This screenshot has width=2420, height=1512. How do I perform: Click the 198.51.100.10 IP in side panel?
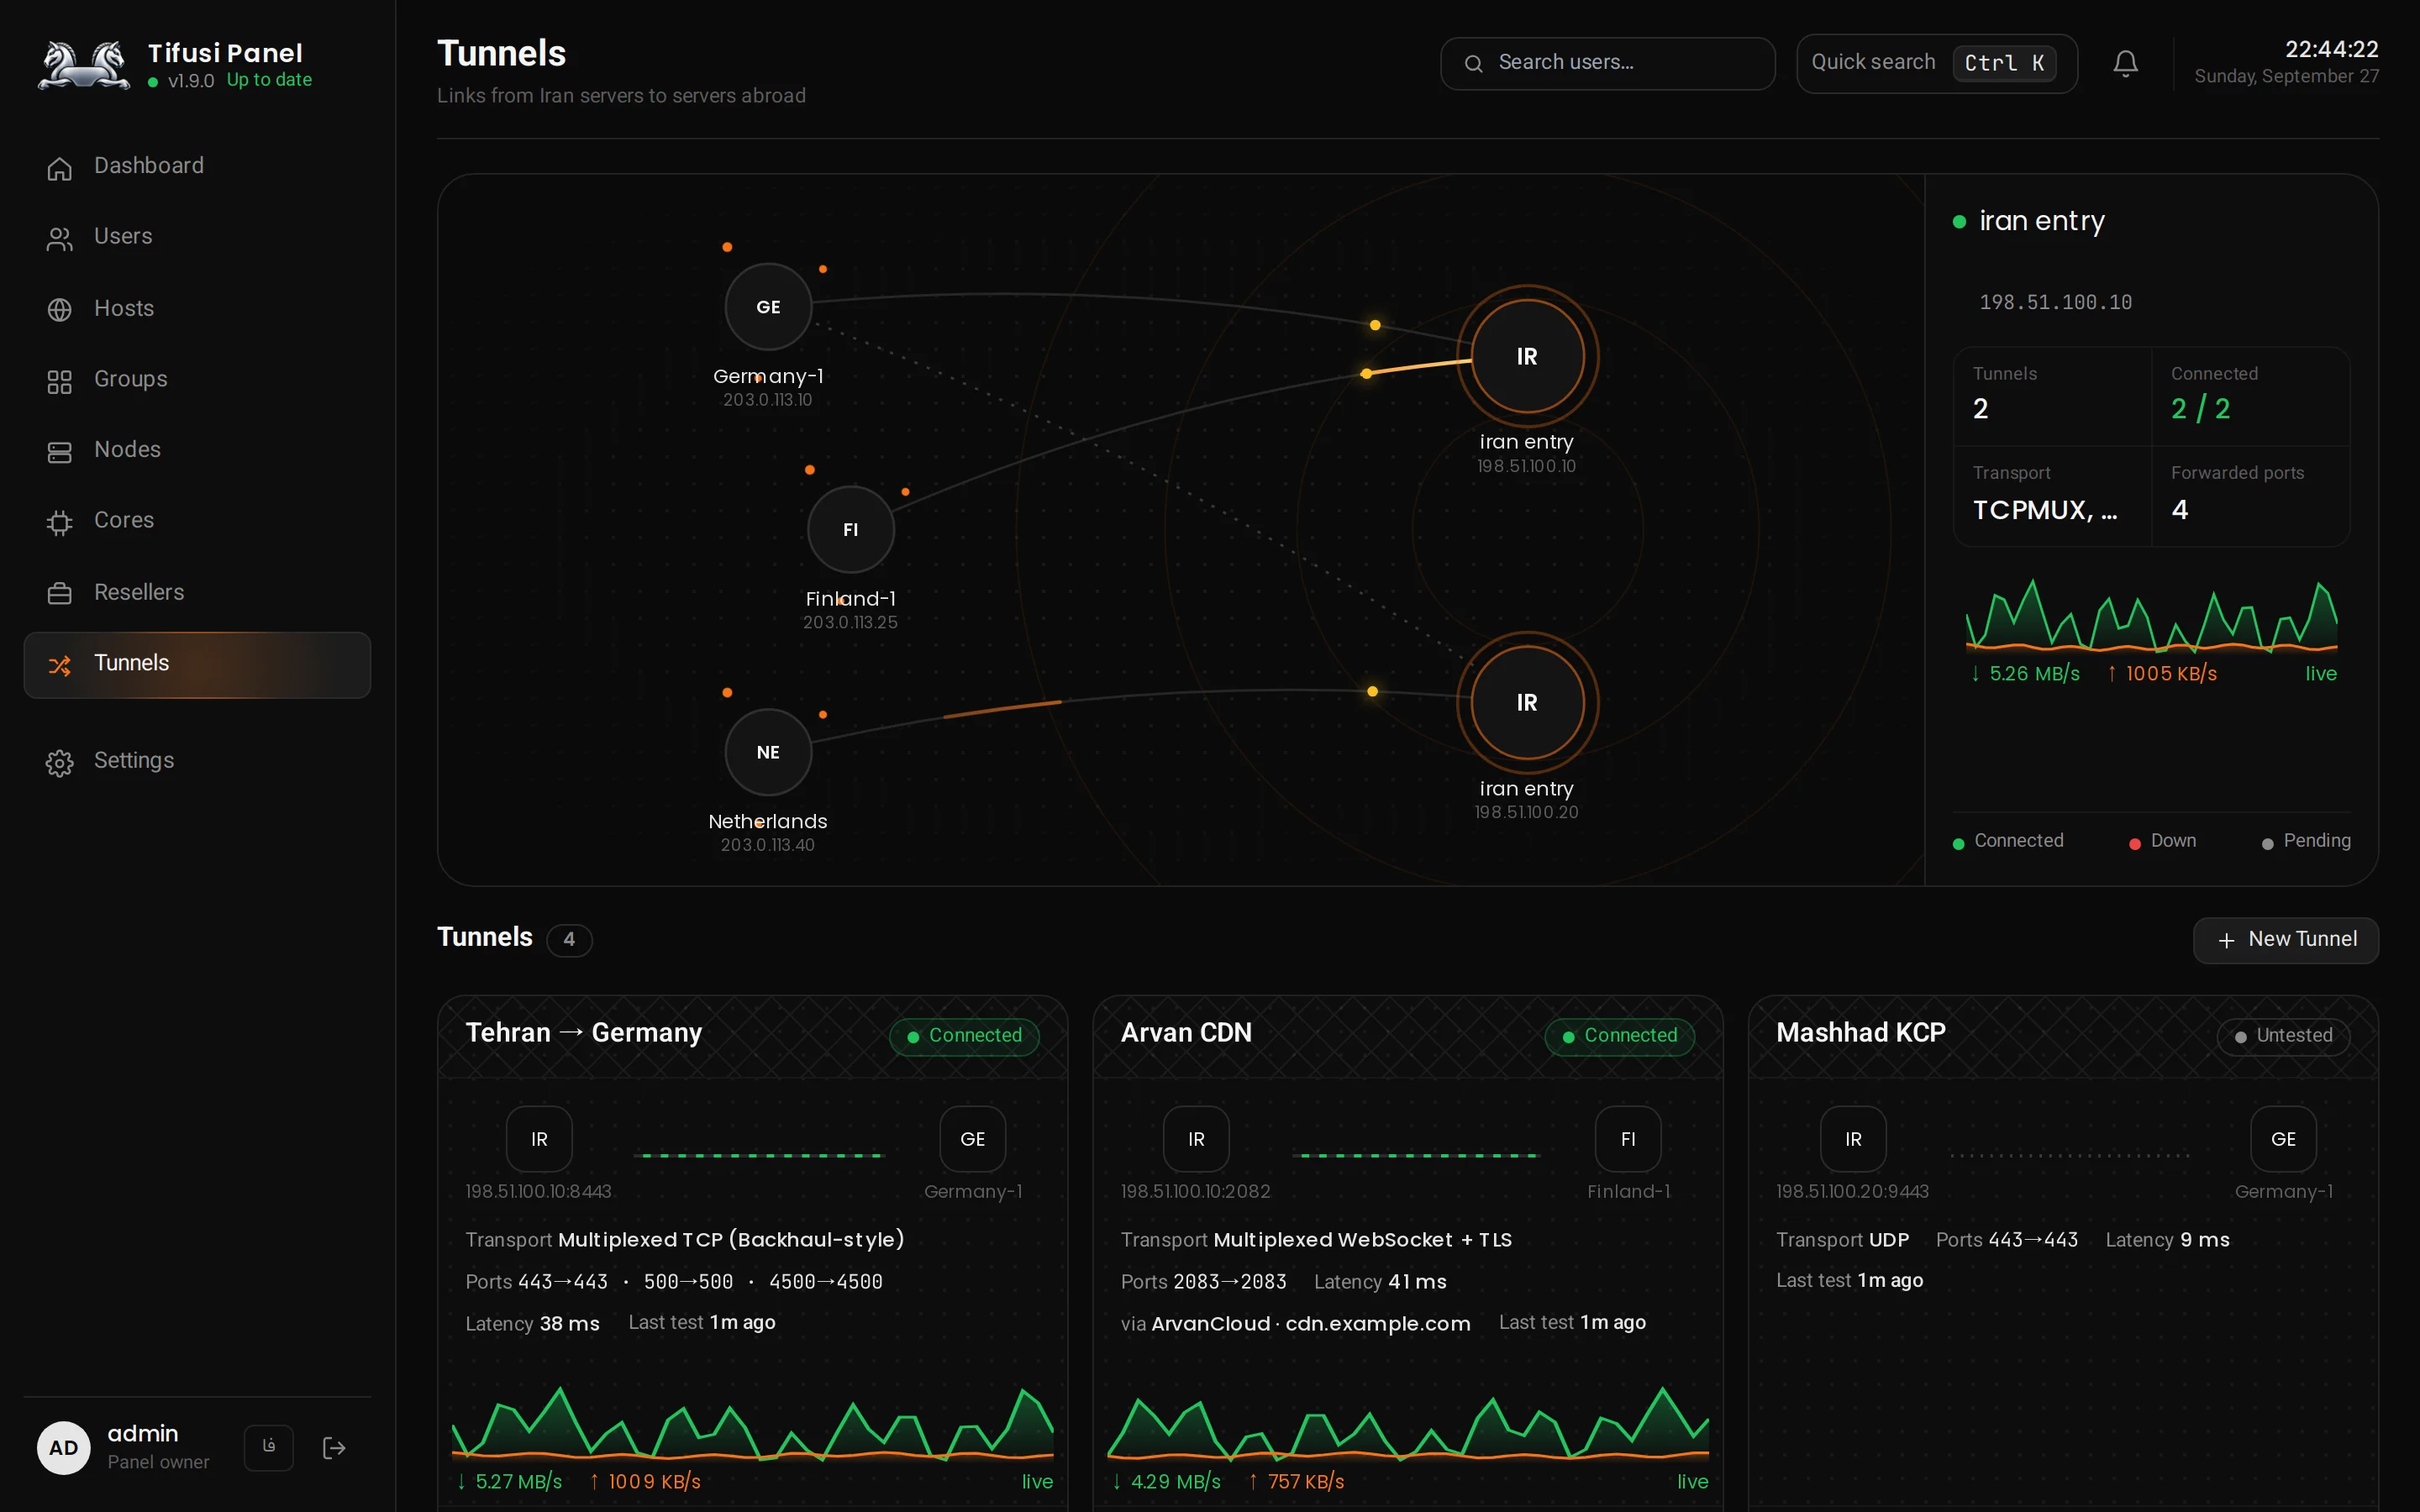point(2056,302)
